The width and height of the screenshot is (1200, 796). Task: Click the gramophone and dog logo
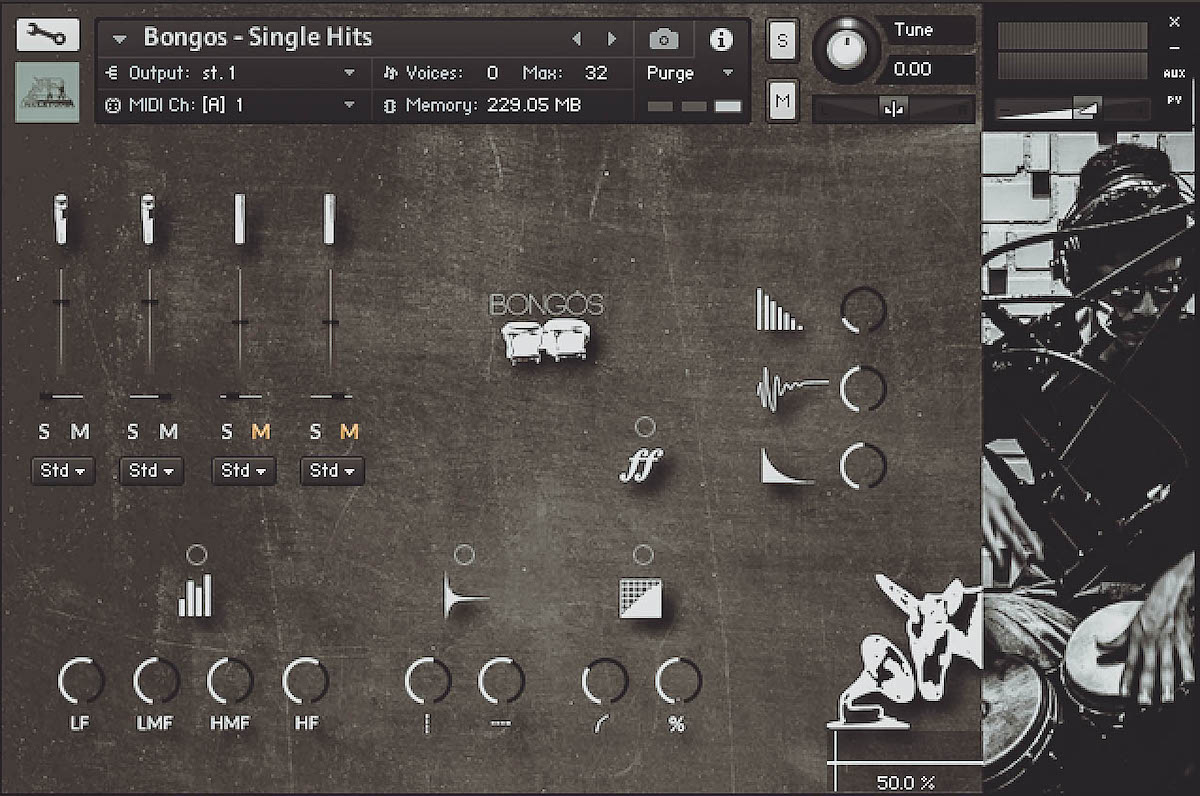point(905,650)
